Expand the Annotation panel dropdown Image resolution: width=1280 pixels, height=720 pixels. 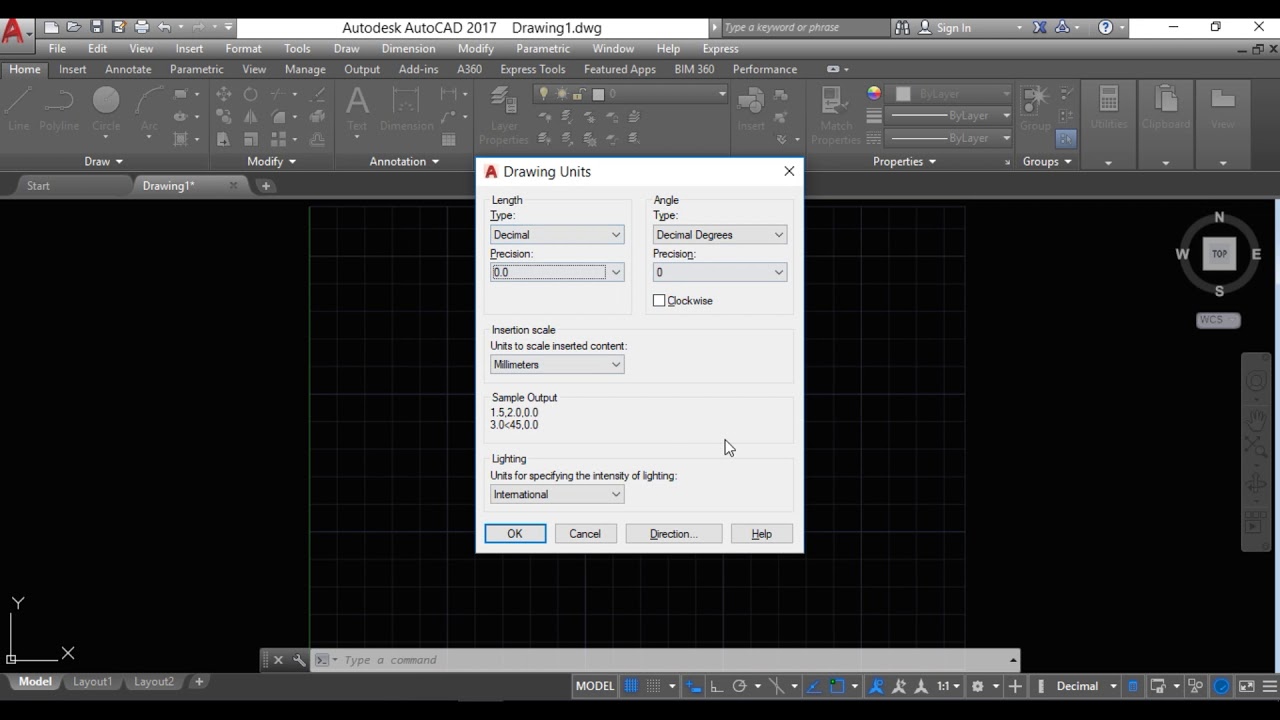pyautogui.click(x=404, y=161)
